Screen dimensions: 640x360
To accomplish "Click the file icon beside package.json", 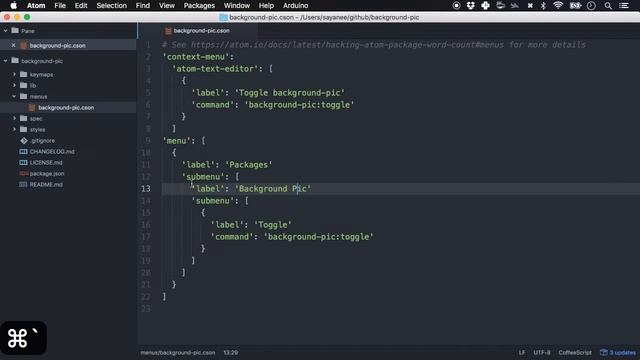I will click(x=24, y=173).
